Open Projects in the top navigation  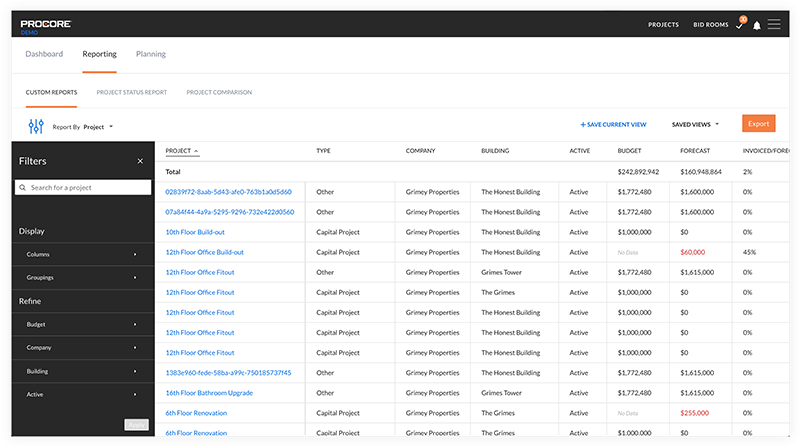[x=663, y=24]
